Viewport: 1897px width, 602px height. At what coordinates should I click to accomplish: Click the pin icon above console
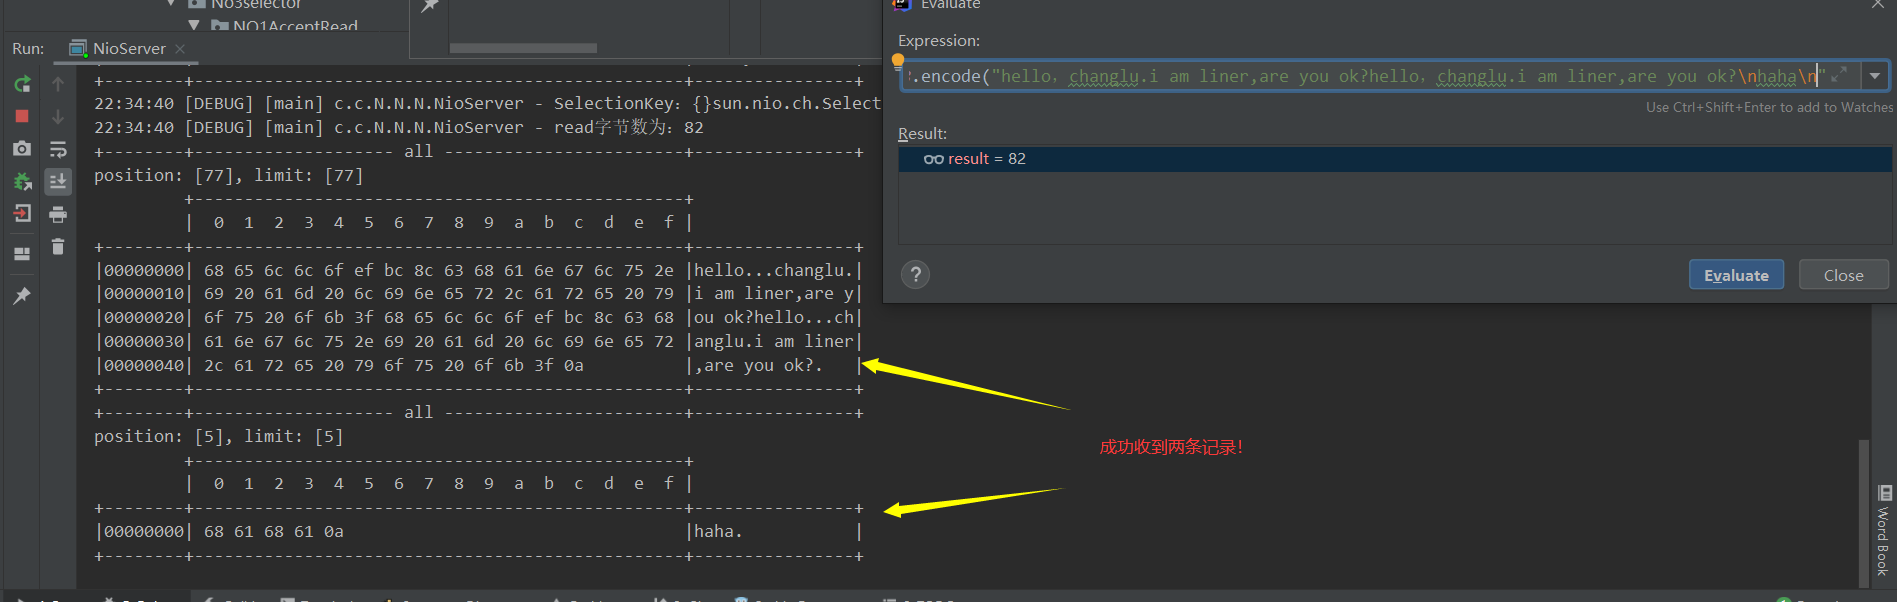click(430, 6)
